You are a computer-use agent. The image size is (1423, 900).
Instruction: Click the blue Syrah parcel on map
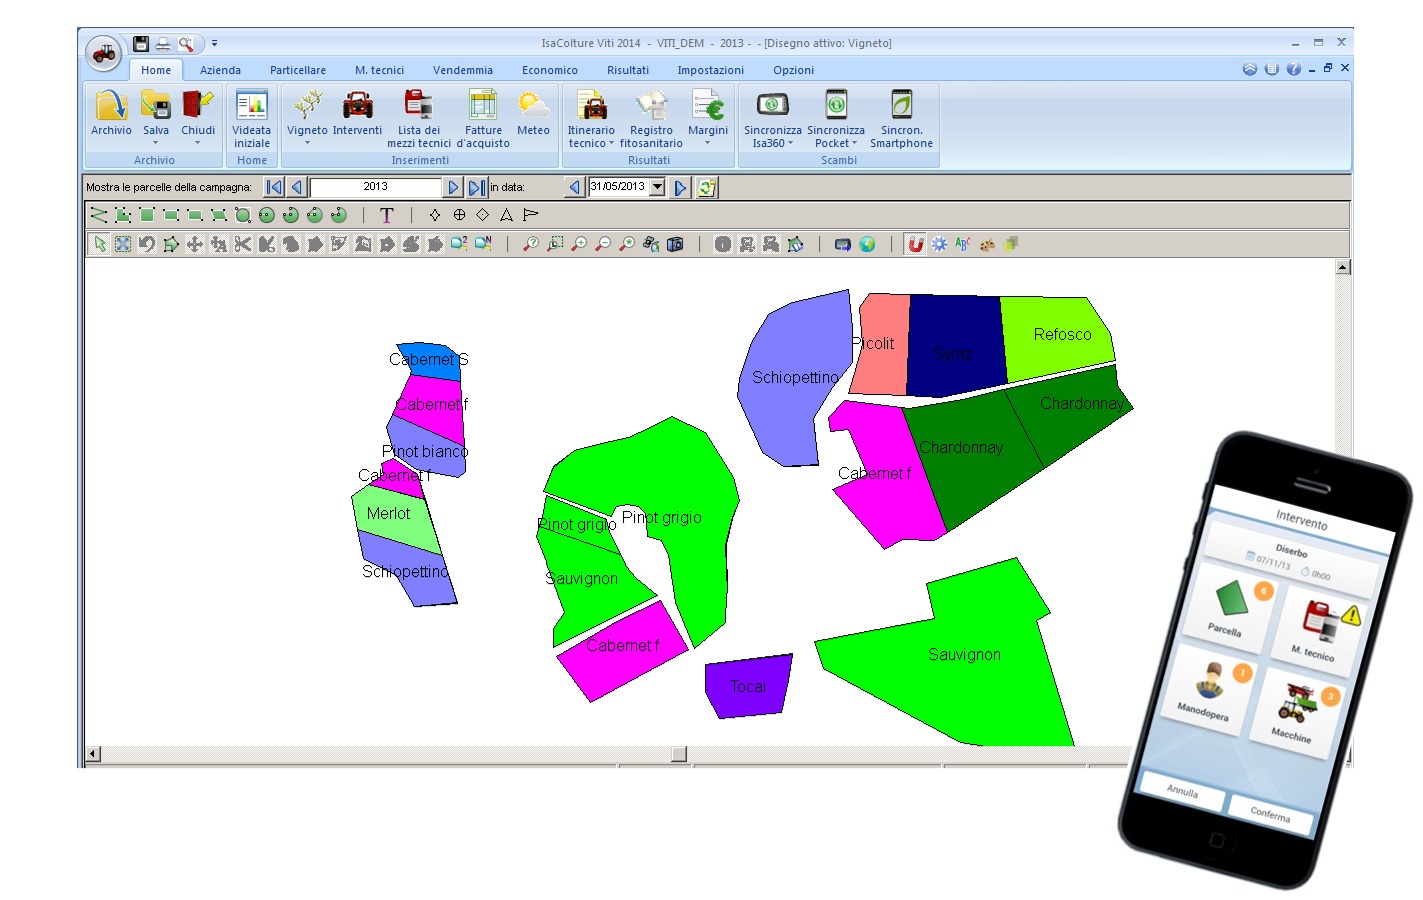pyautogui.click(x=954, y=345)
